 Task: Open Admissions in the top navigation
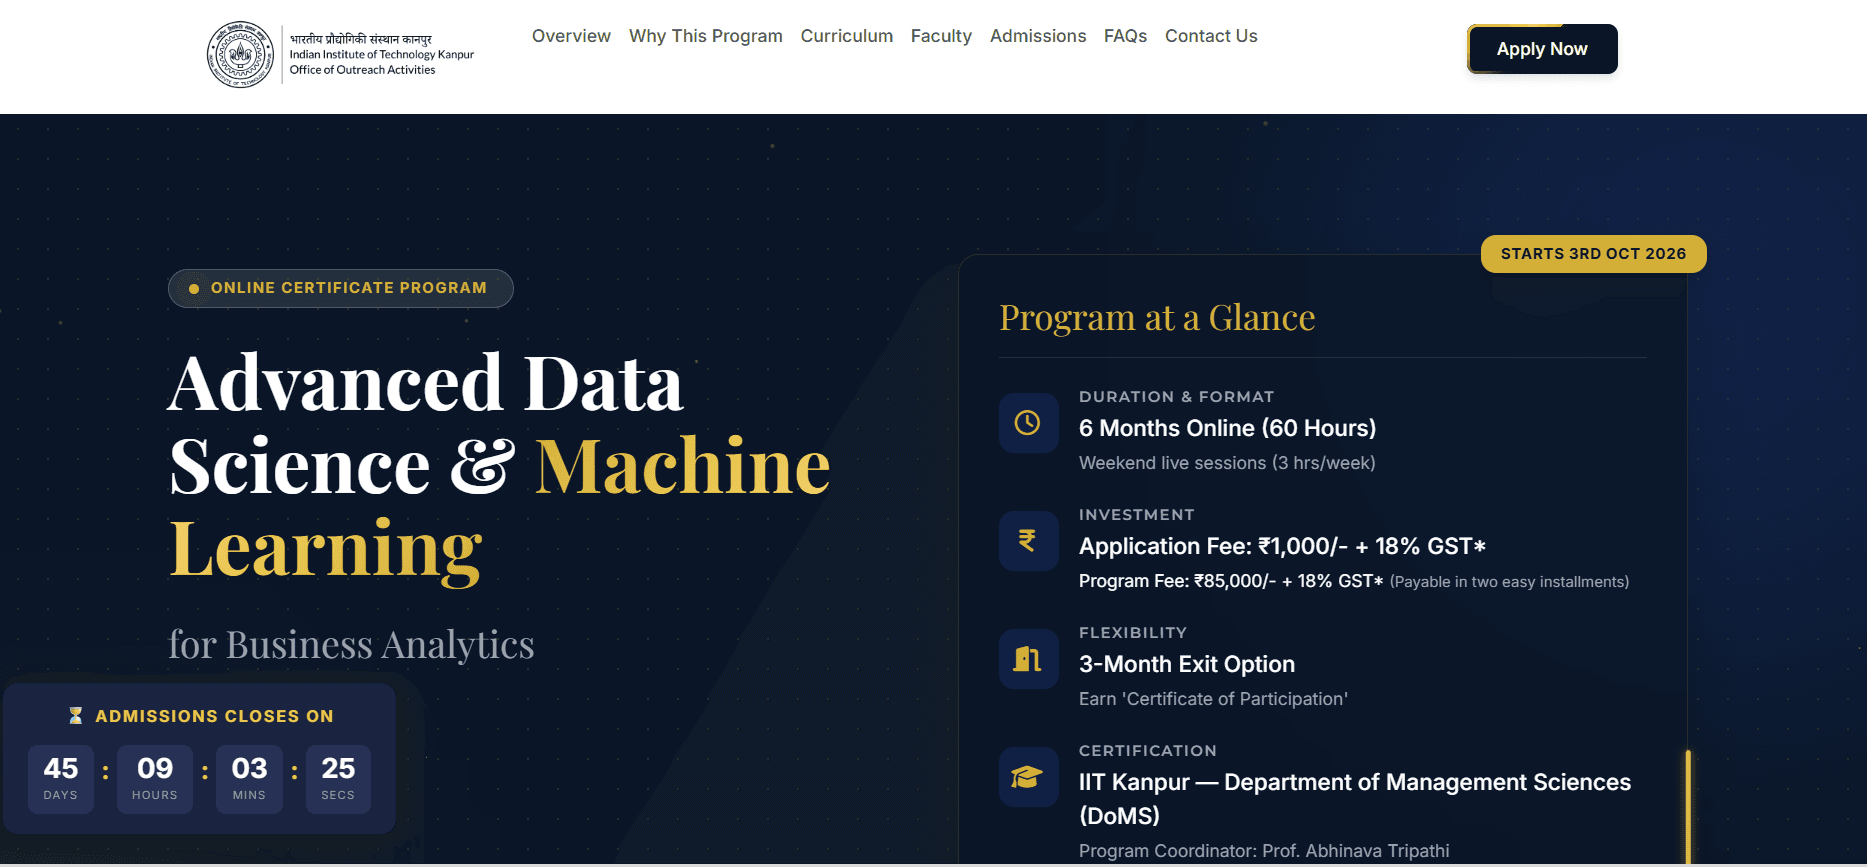tap(1038, 36)
